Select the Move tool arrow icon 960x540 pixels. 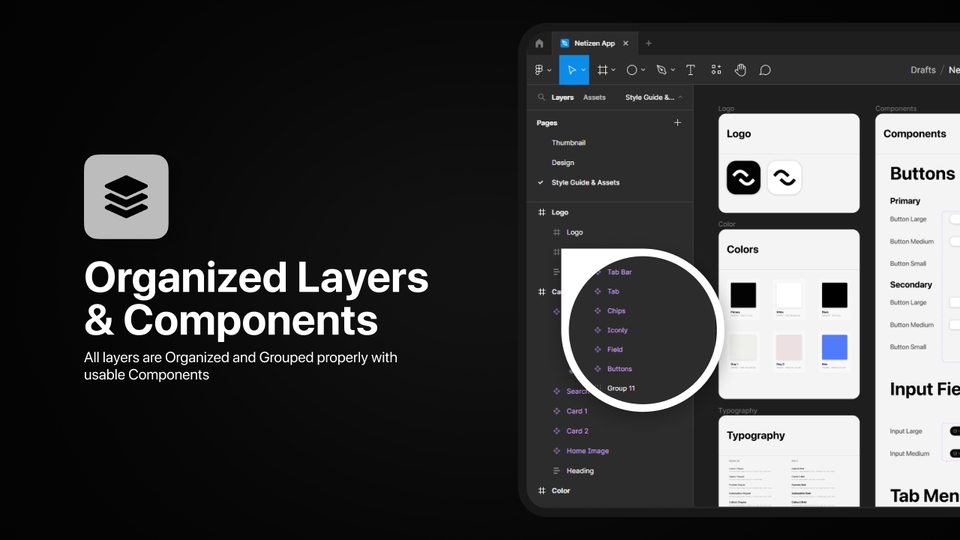571,70
